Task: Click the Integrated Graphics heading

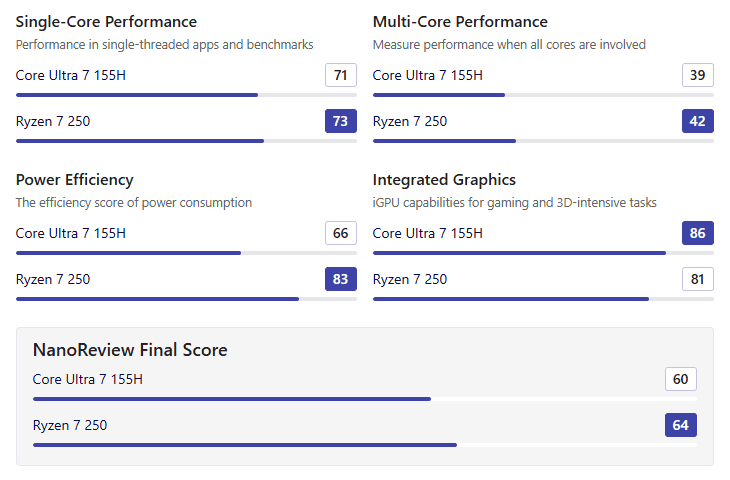Action: (x=444, y=179)
